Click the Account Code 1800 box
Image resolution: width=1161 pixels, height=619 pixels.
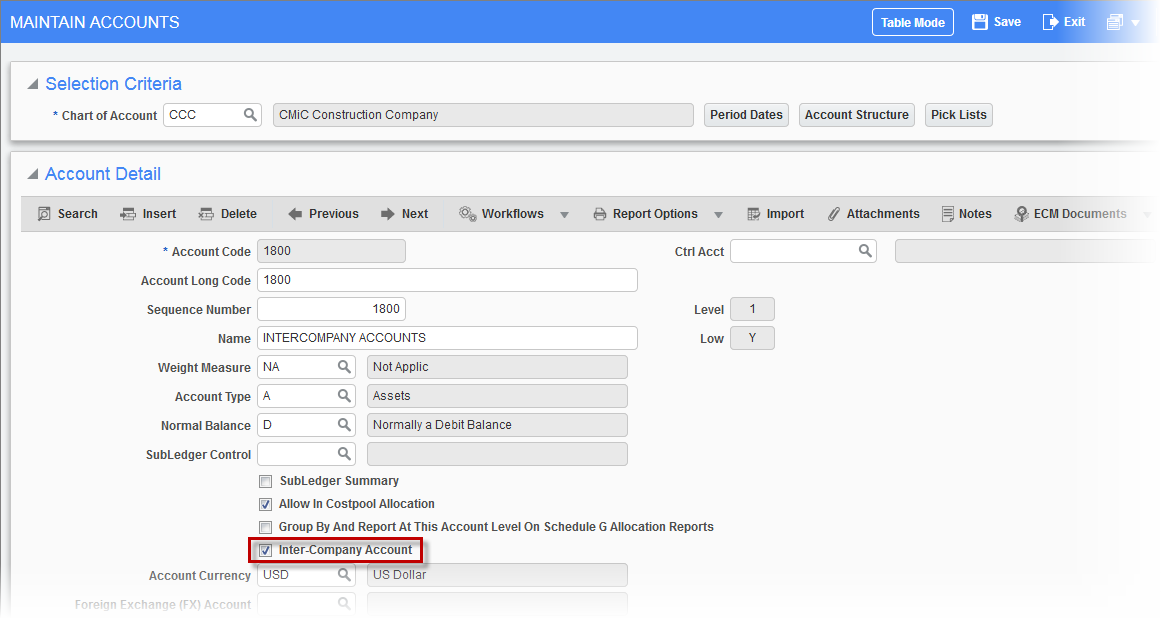331,251
